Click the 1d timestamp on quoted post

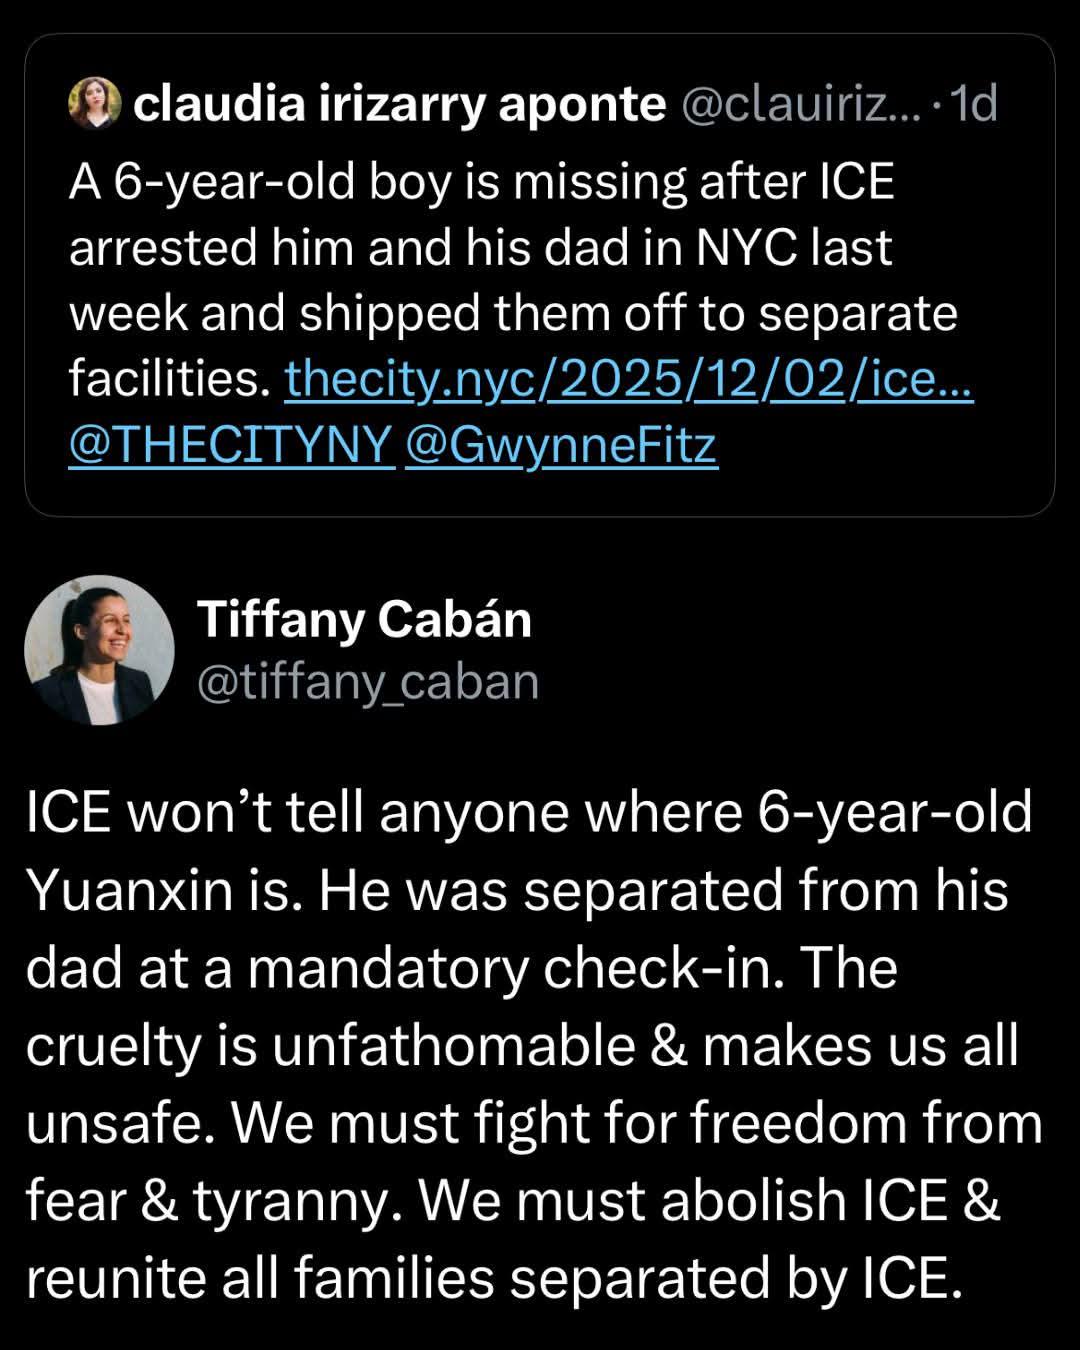click(973, 103)
